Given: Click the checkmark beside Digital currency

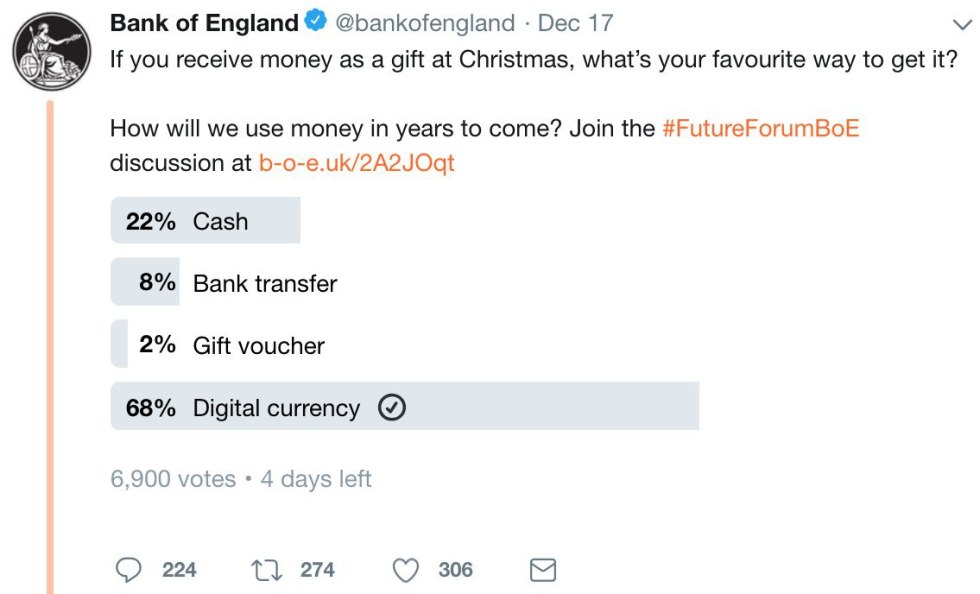Looking at the screenshot, I should pos(392,408).
